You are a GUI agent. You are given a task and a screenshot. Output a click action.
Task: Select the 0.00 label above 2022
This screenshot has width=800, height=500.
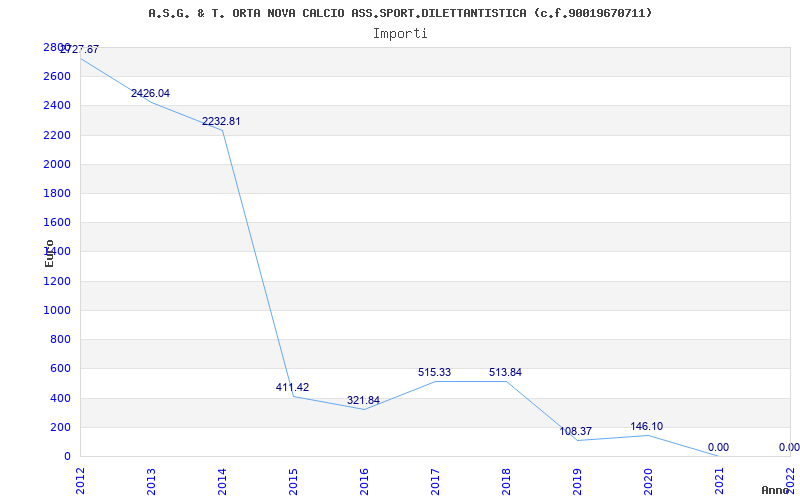pos(789,447)
